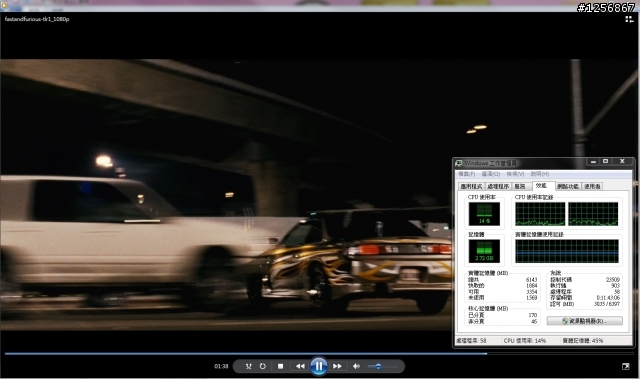Viewport: 640px width, 379px height.
Task: Click the memory 2.72 GB gauge
Action: [x=484, y=251]
